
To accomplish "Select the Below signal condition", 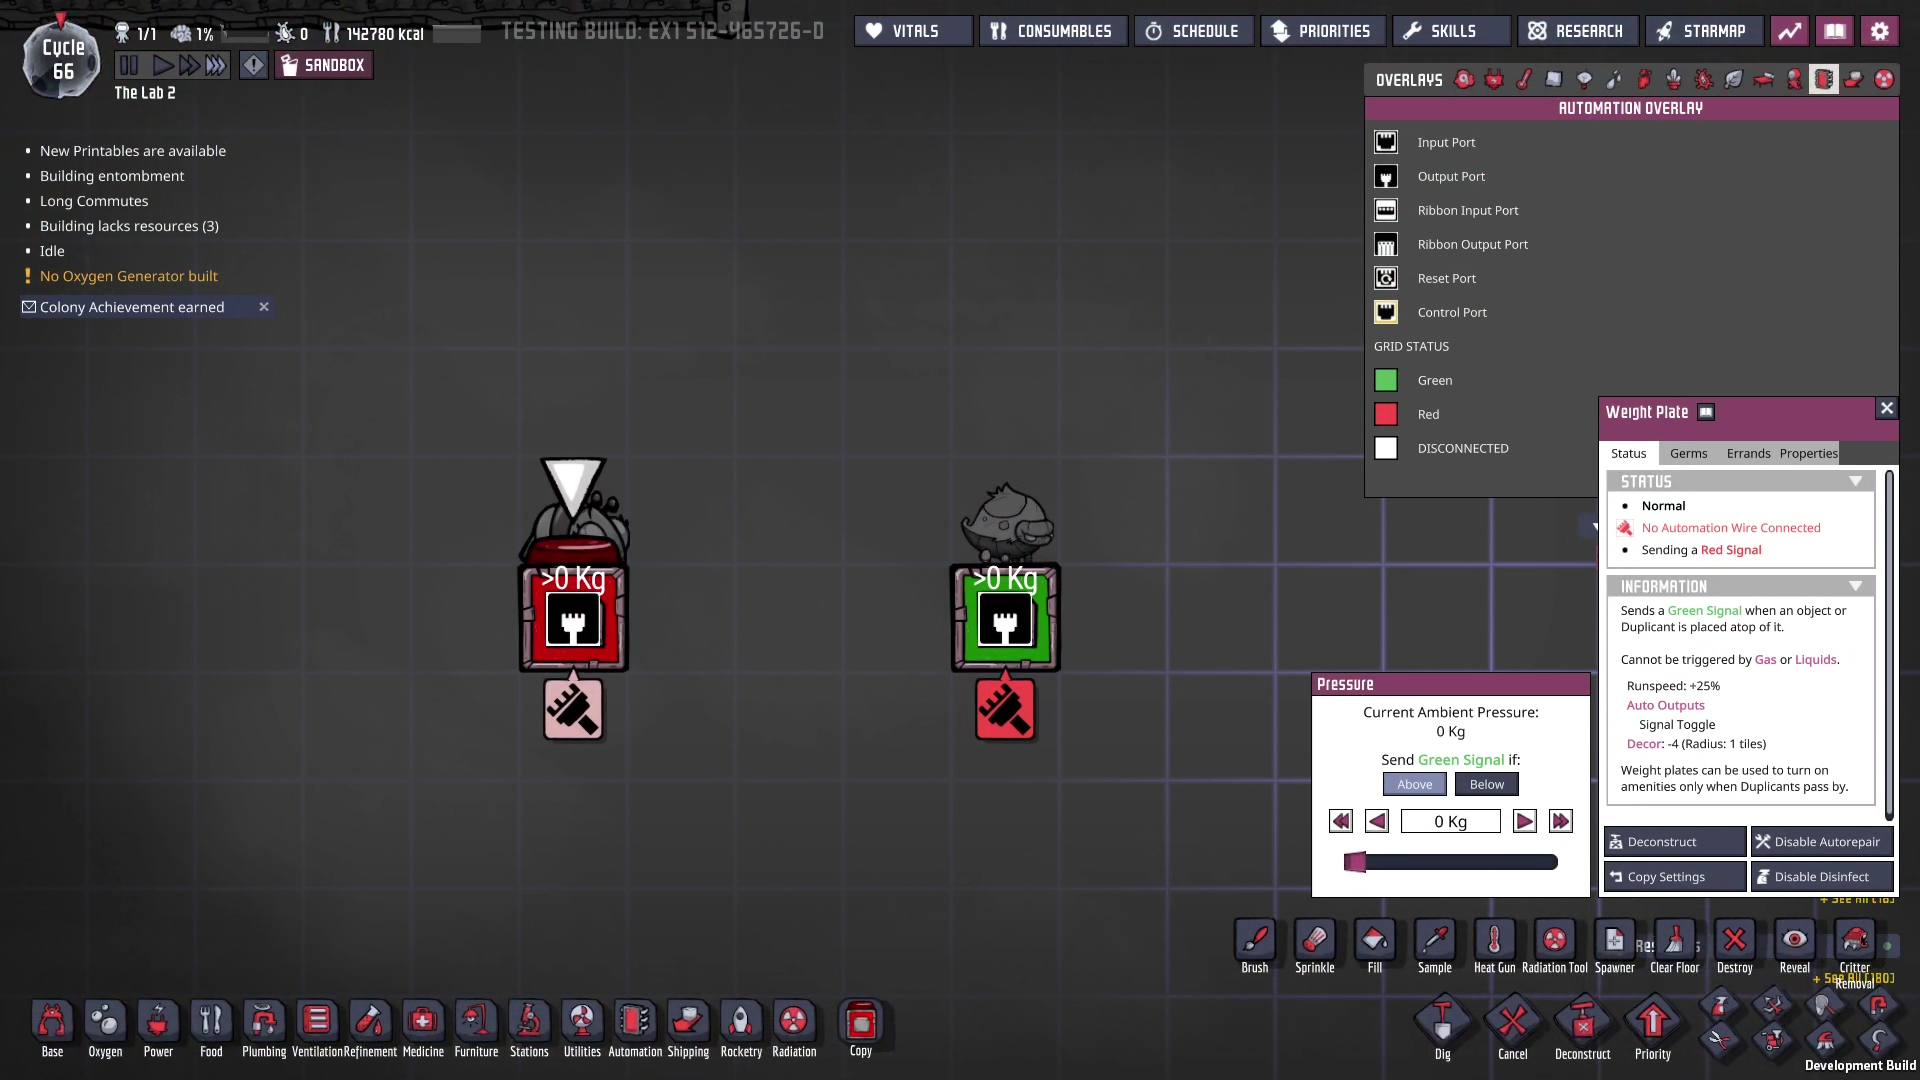I will click(x=1486, y=785).
